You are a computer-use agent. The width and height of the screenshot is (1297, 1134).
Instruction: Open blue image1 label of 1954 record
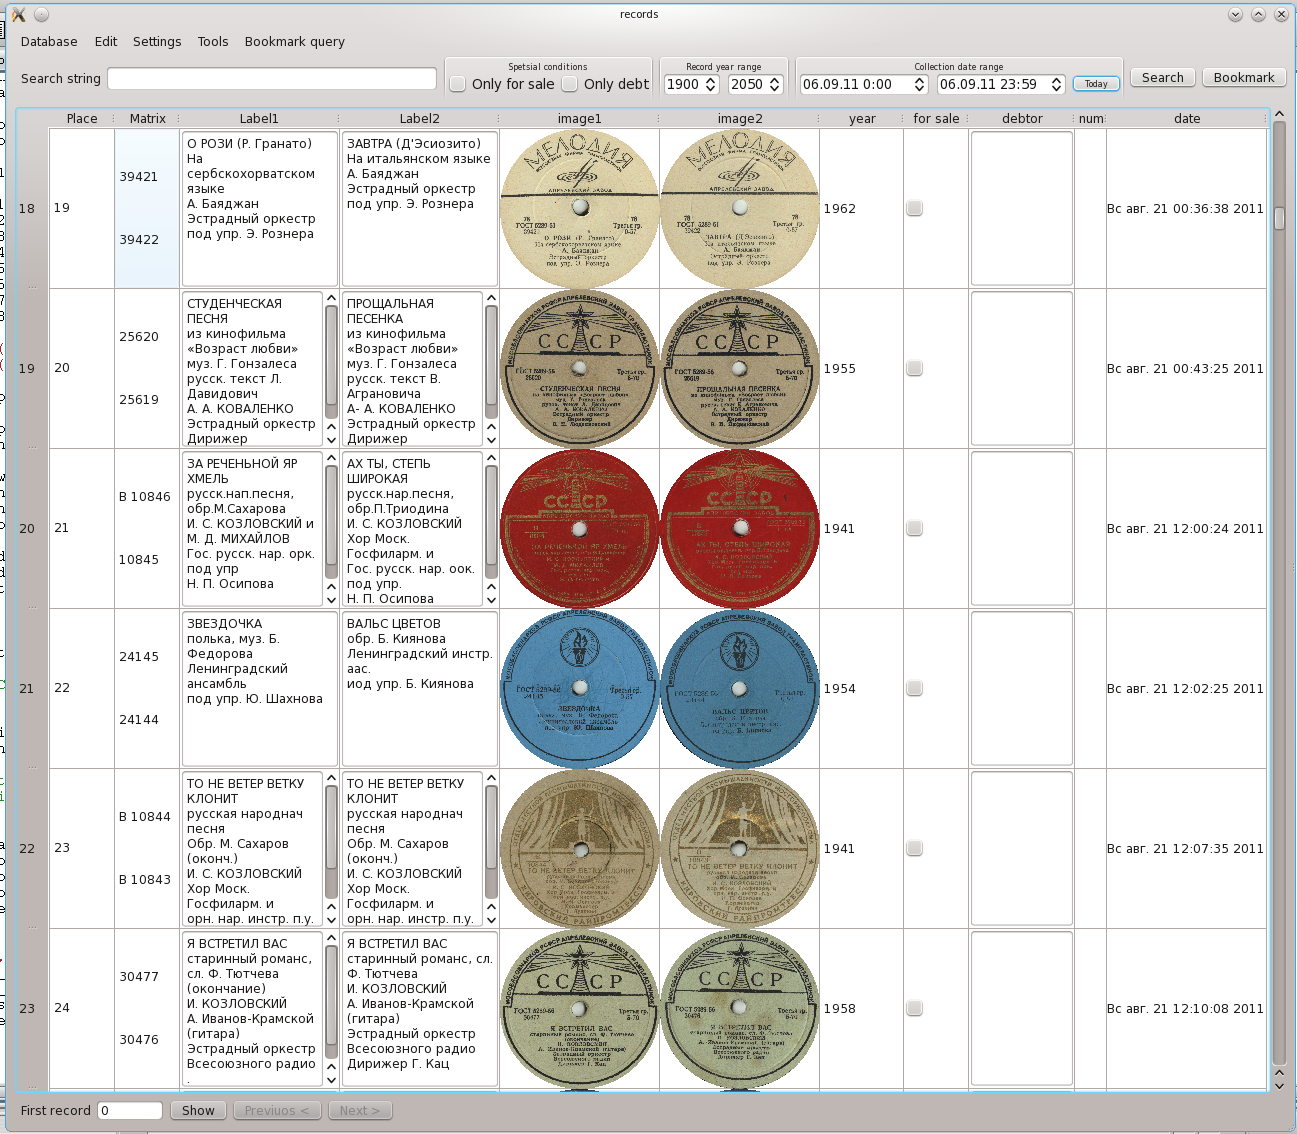click(x=580, y=688)
